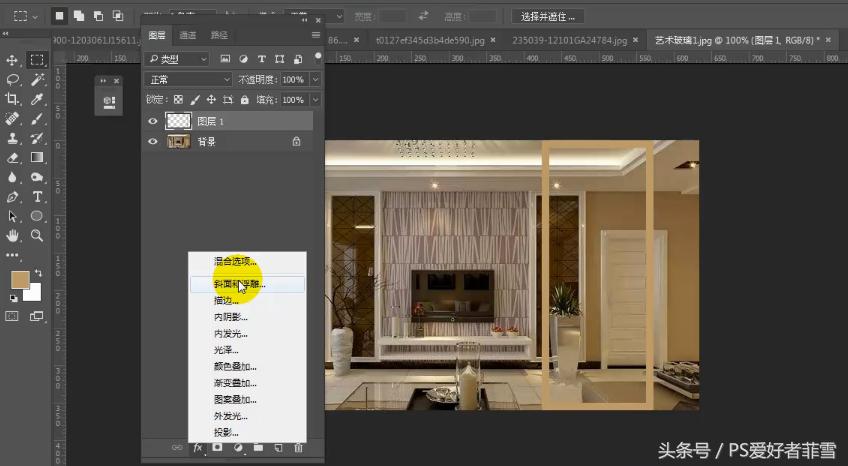Open the 正常 blend mode dropdown
This screenshot has height=466, width=848.
coord(188,79)
